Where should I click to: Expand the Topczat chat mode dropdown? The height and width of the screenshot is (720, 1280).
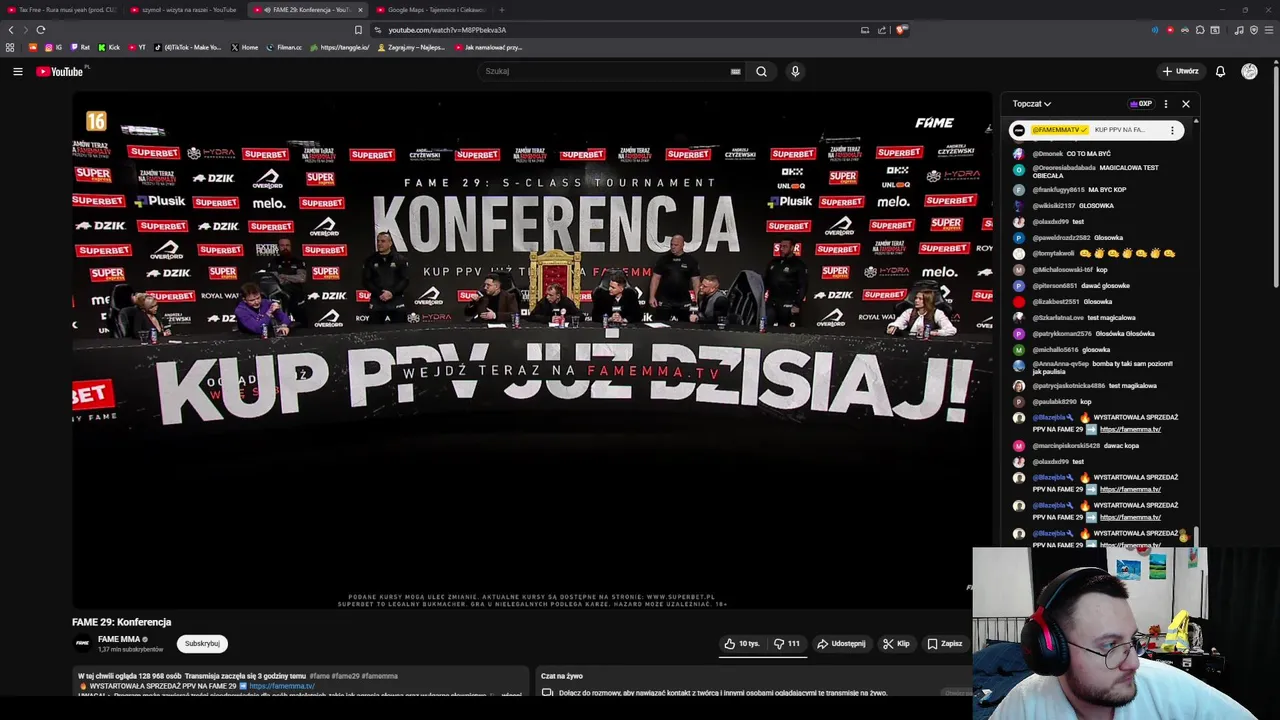(x=1032, y=104)
